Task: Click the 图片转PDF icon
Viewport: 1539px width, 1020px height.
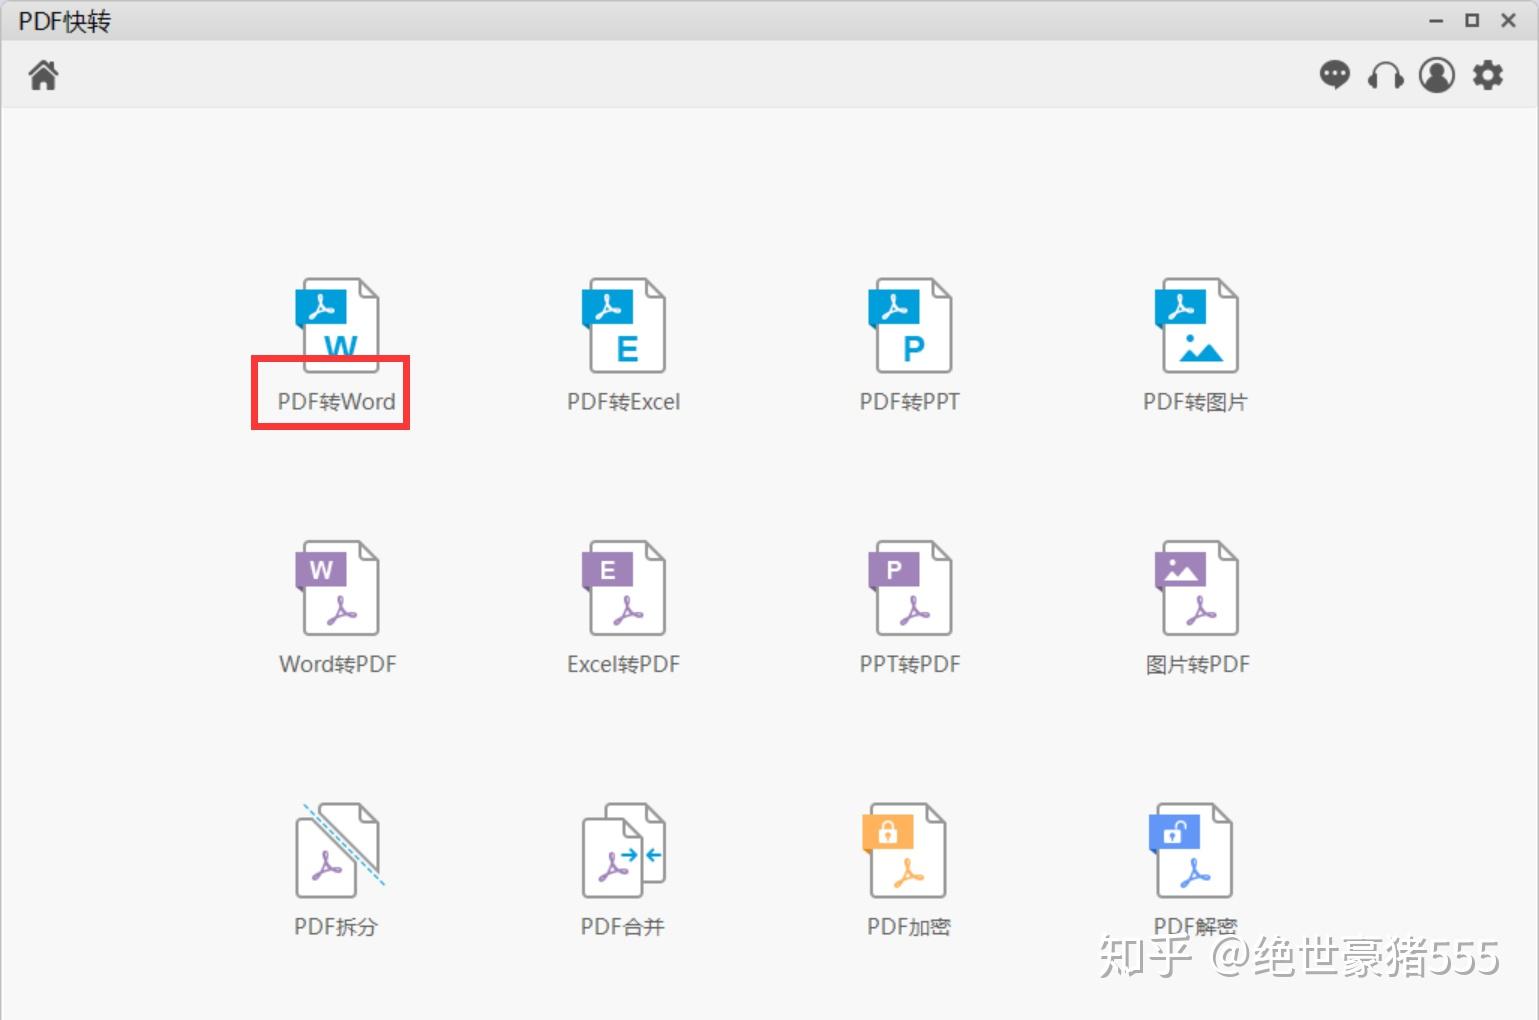Action: [x=1196, y=588]
